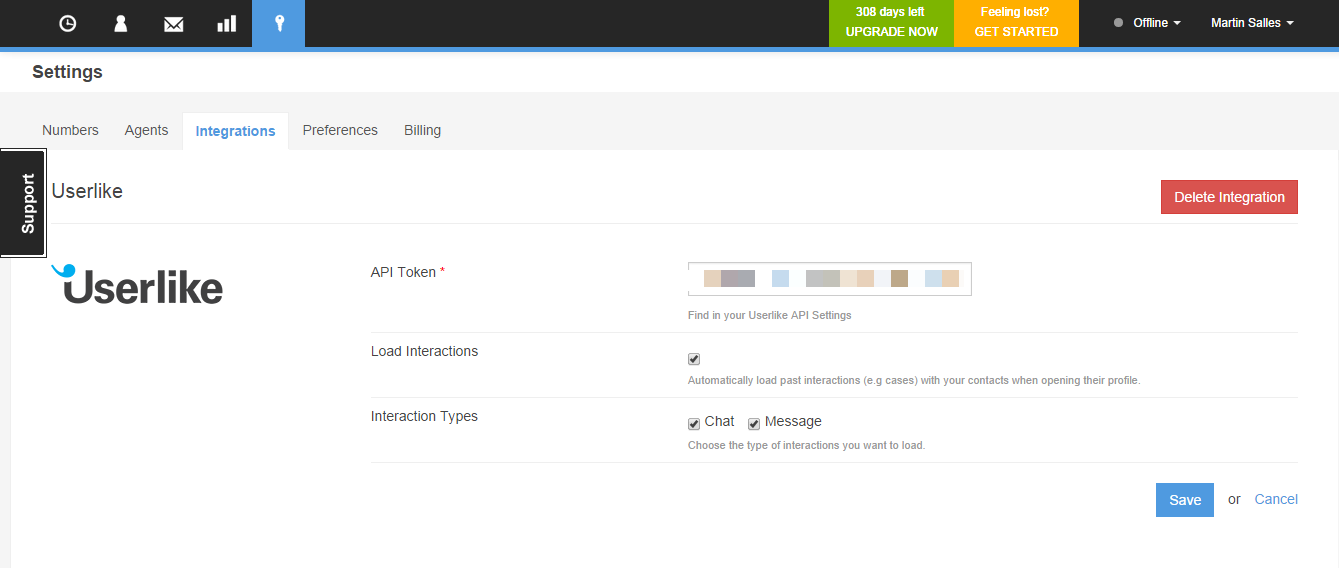Switch to the Numbers tab
This screenshot has height=568, width=1339.
point(70,130)
